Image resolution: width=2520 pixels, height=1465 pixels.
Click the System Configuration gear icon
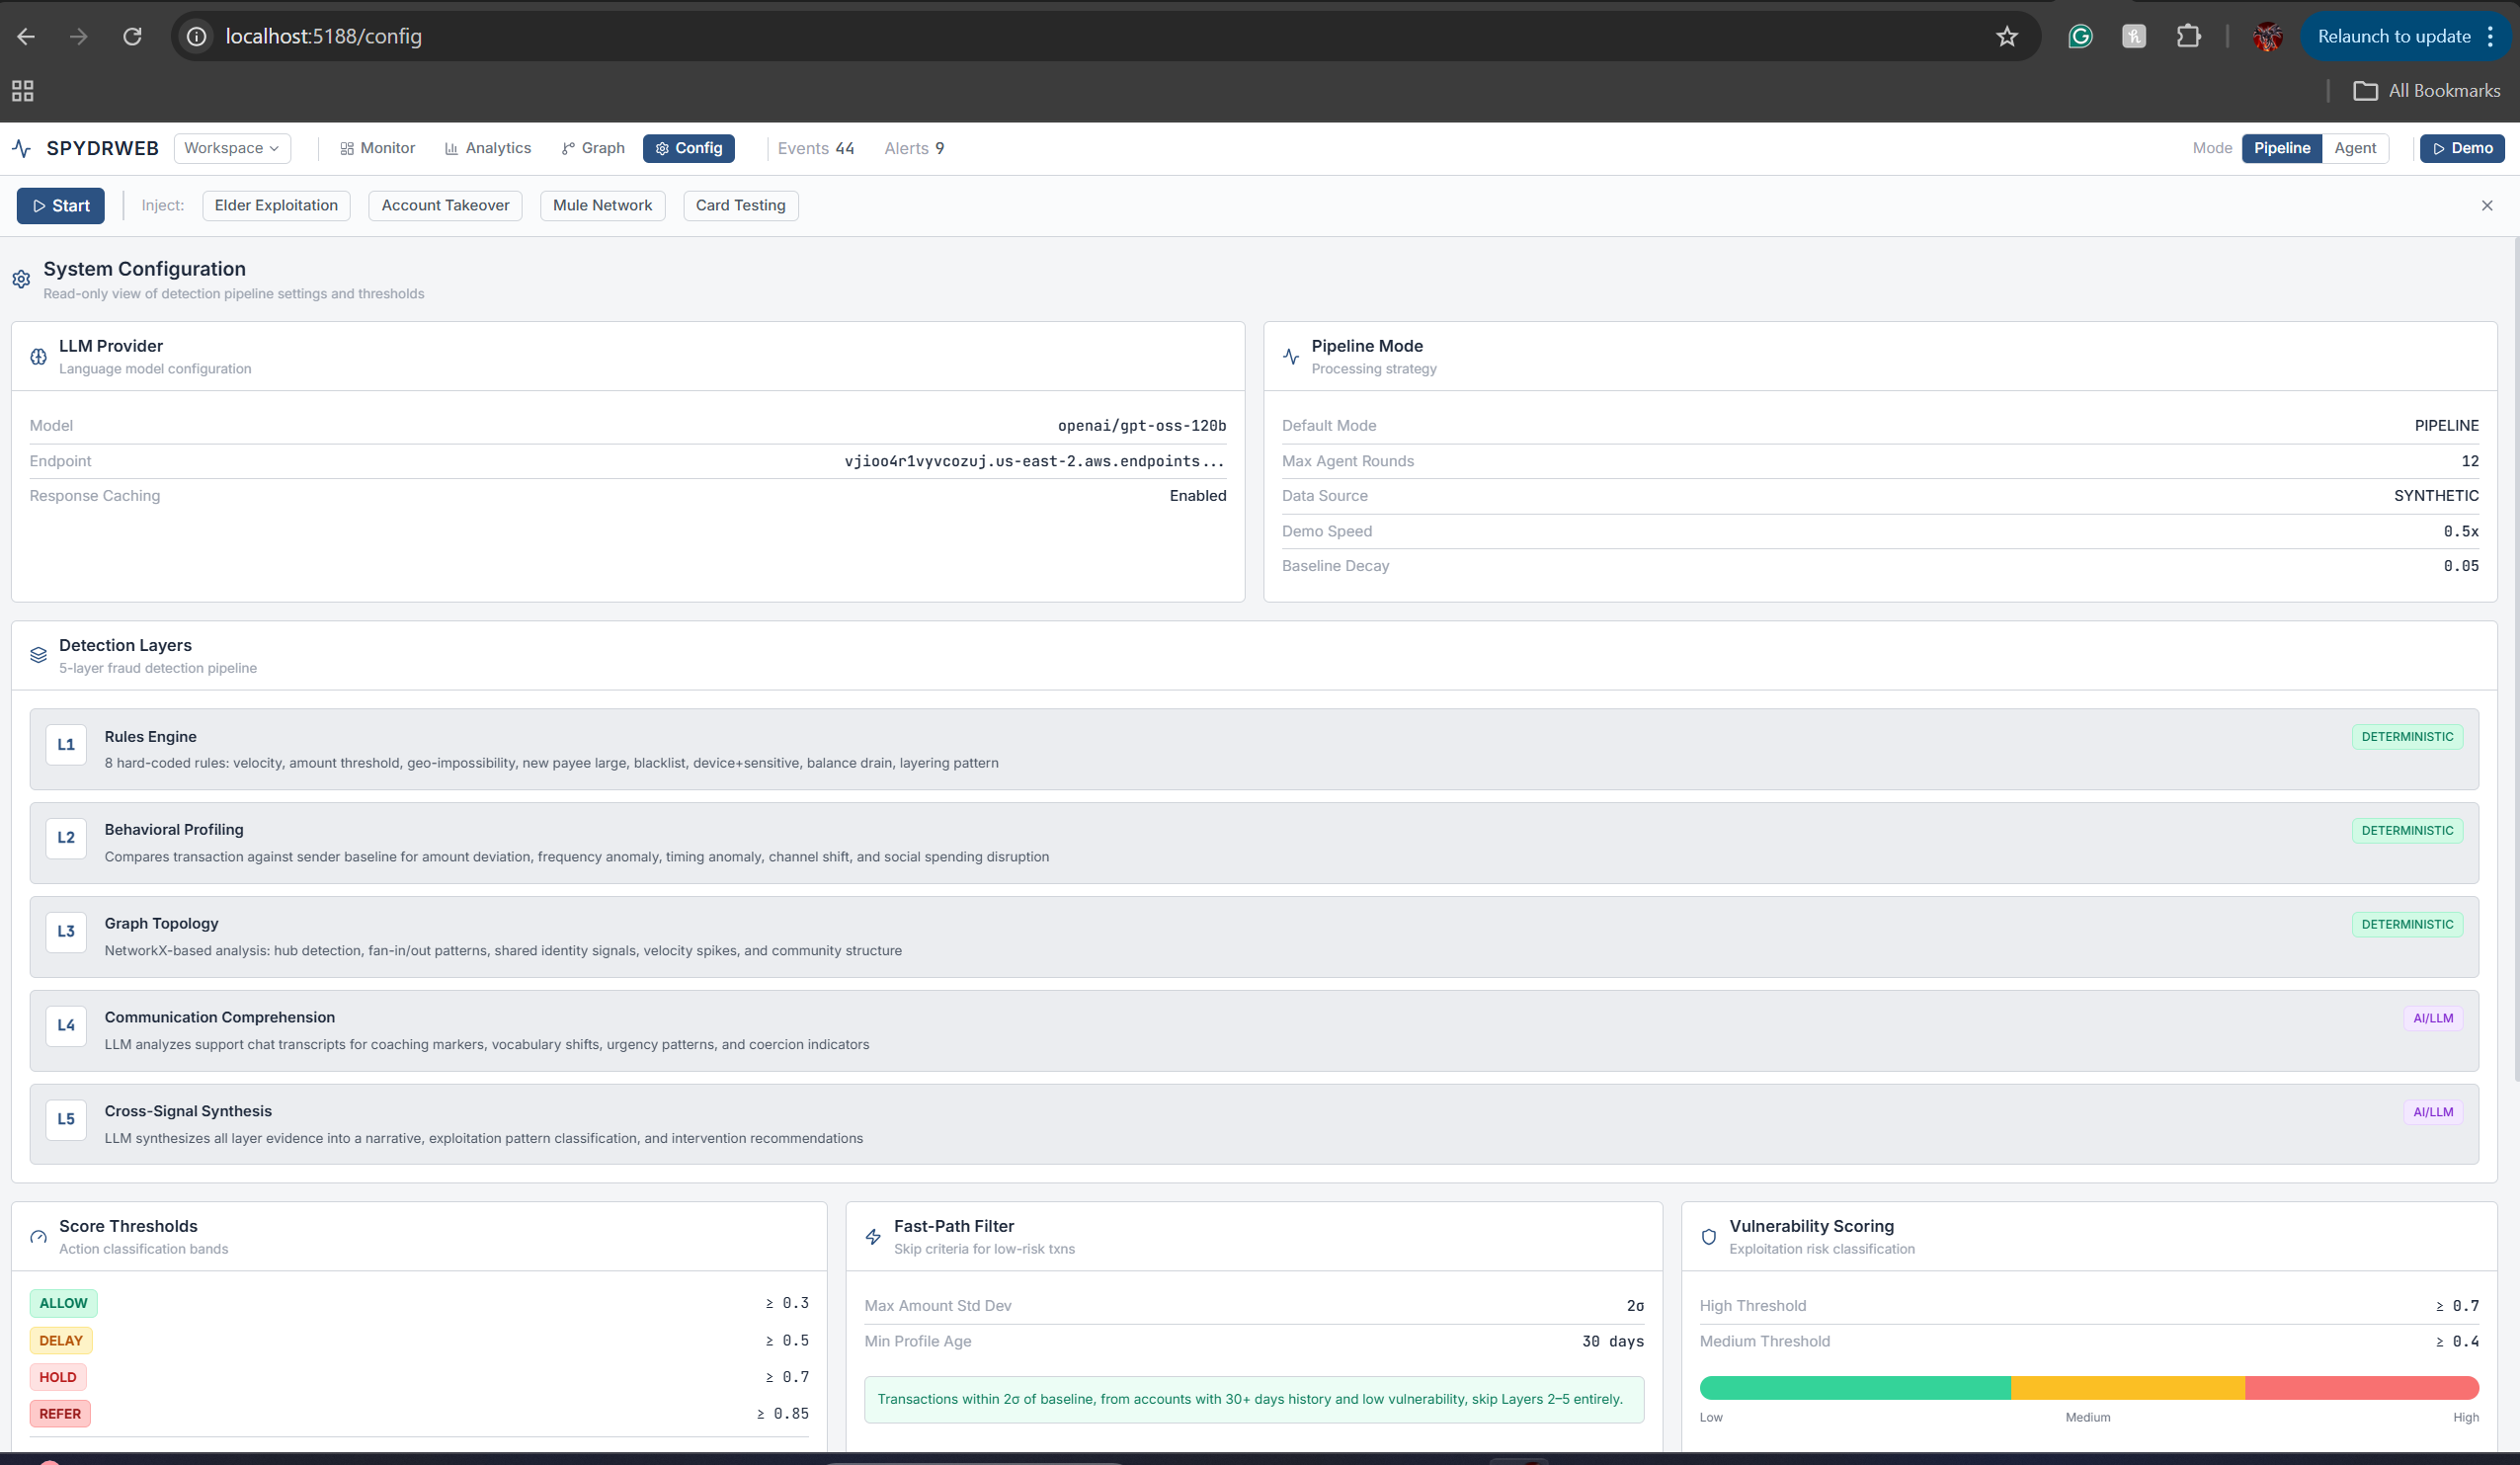pyautogui.click(x=21, y=279)
